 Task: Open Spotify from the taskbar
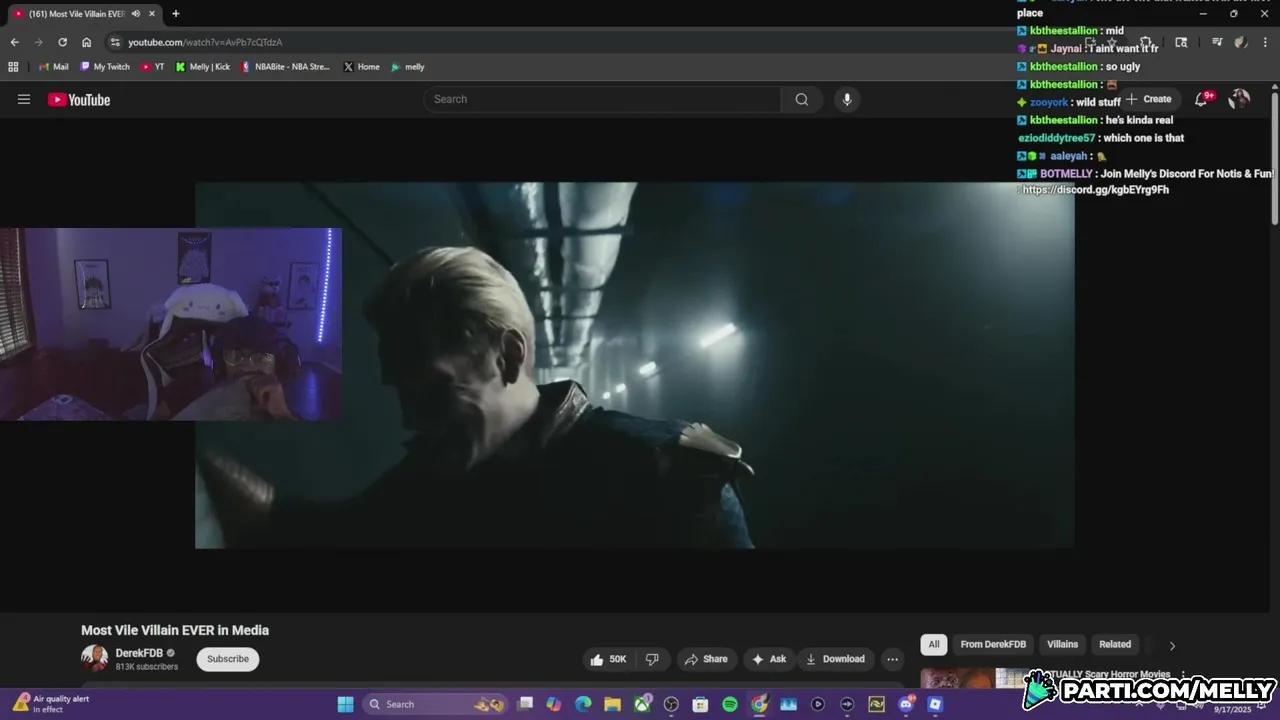730,704
